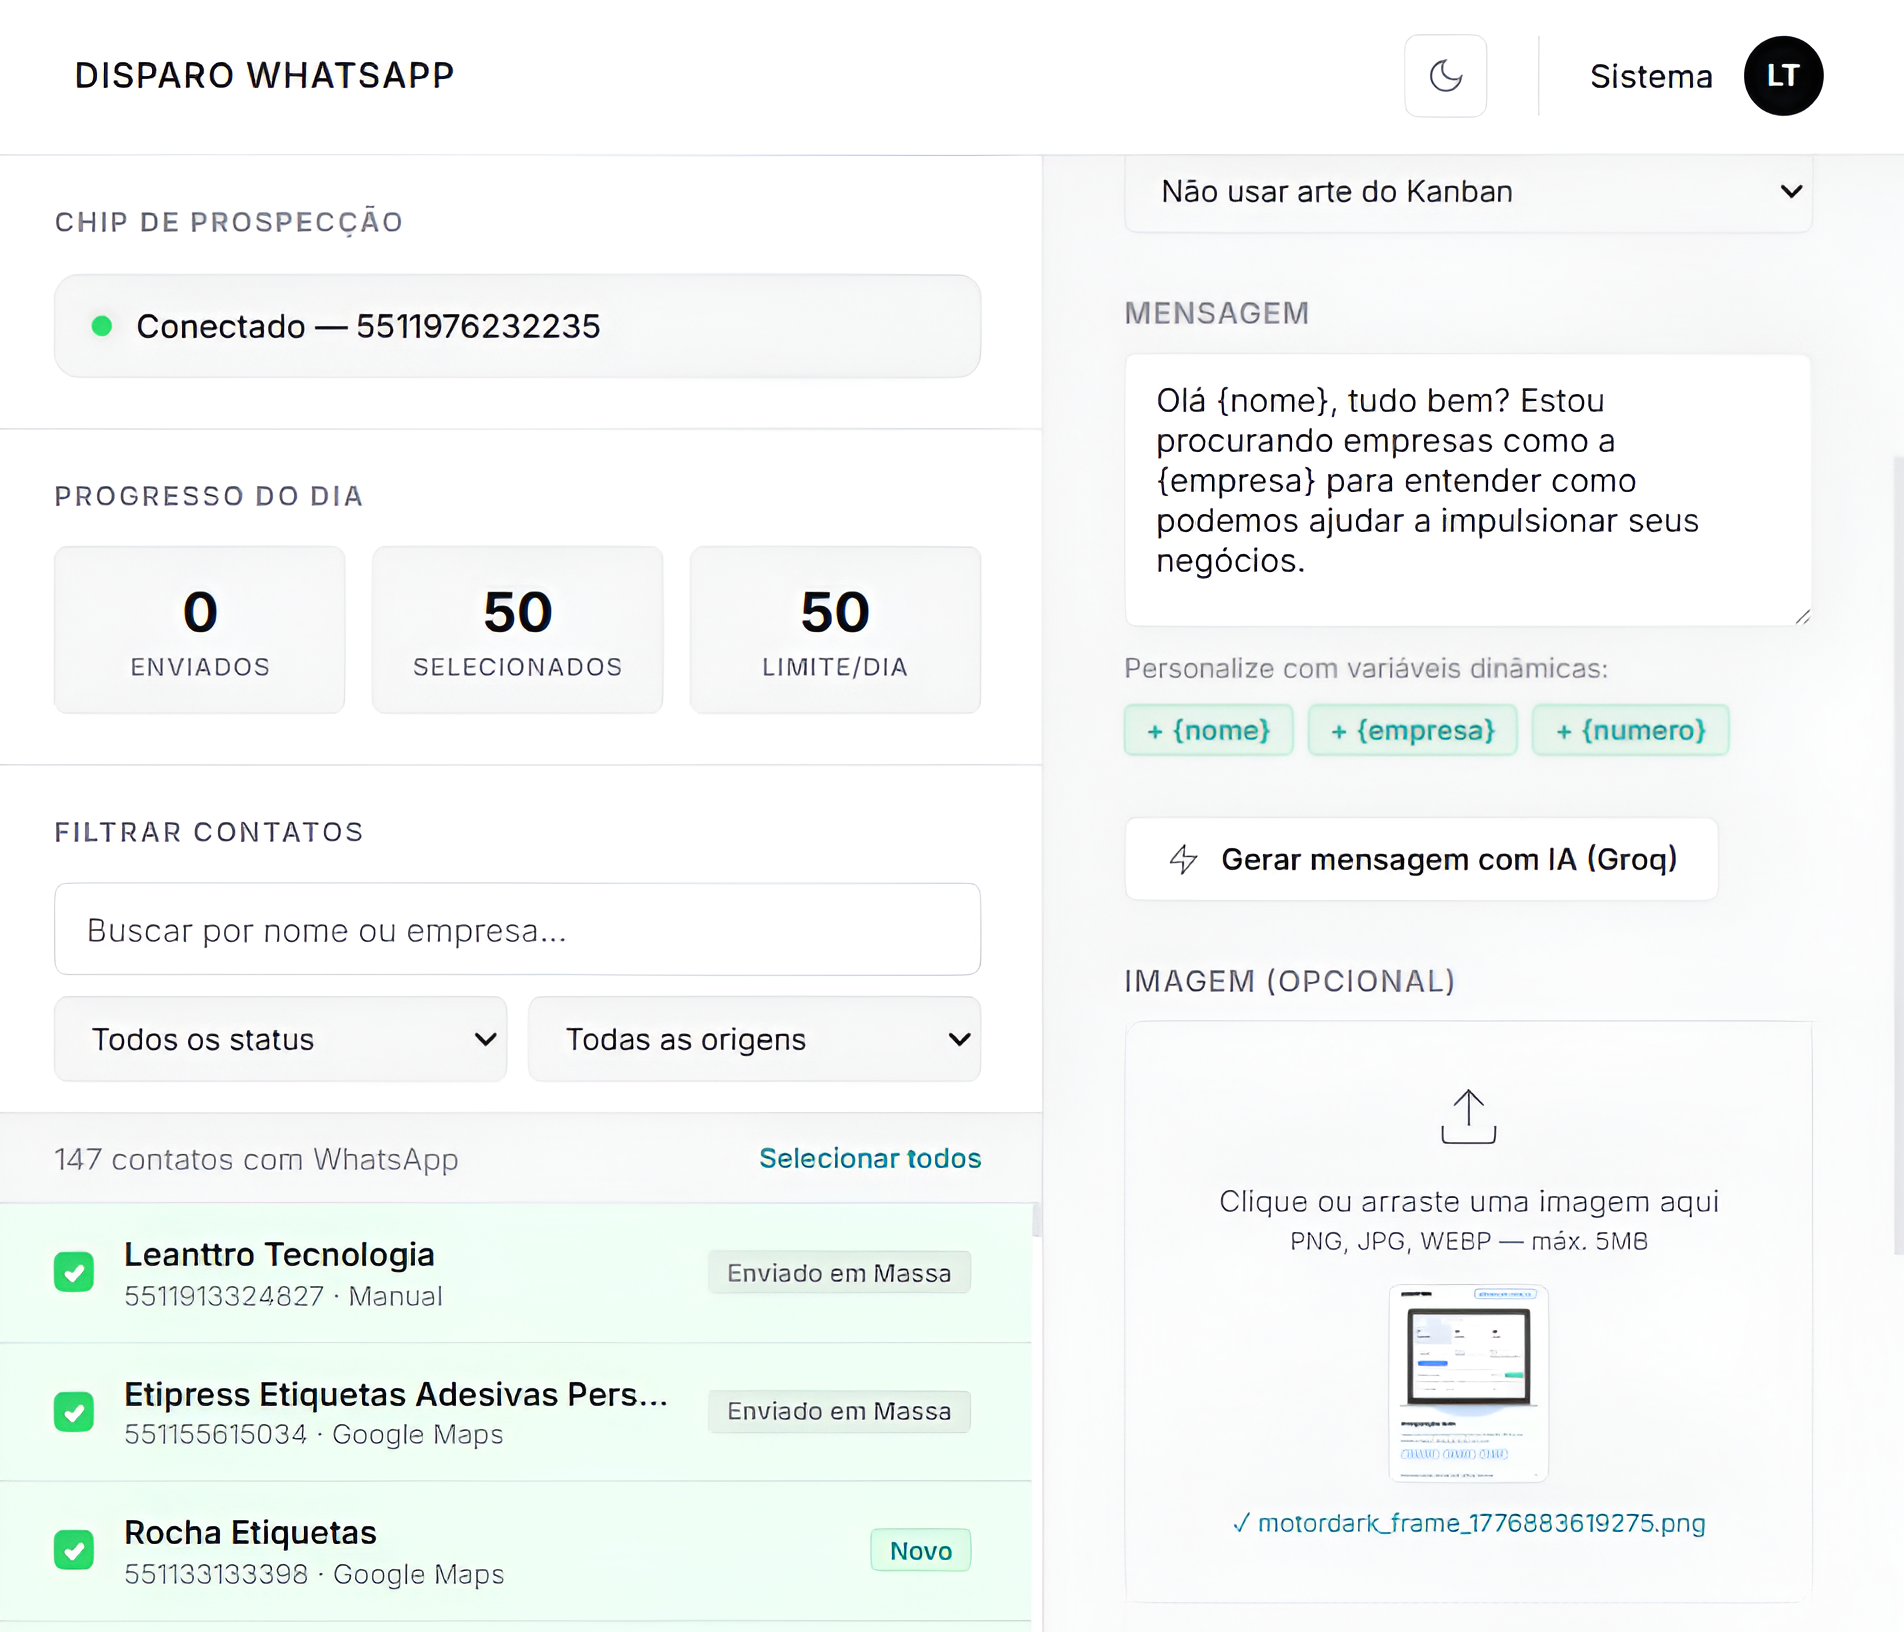Click the lightning bolt icon for AI generation

(x=1184, y=859)
